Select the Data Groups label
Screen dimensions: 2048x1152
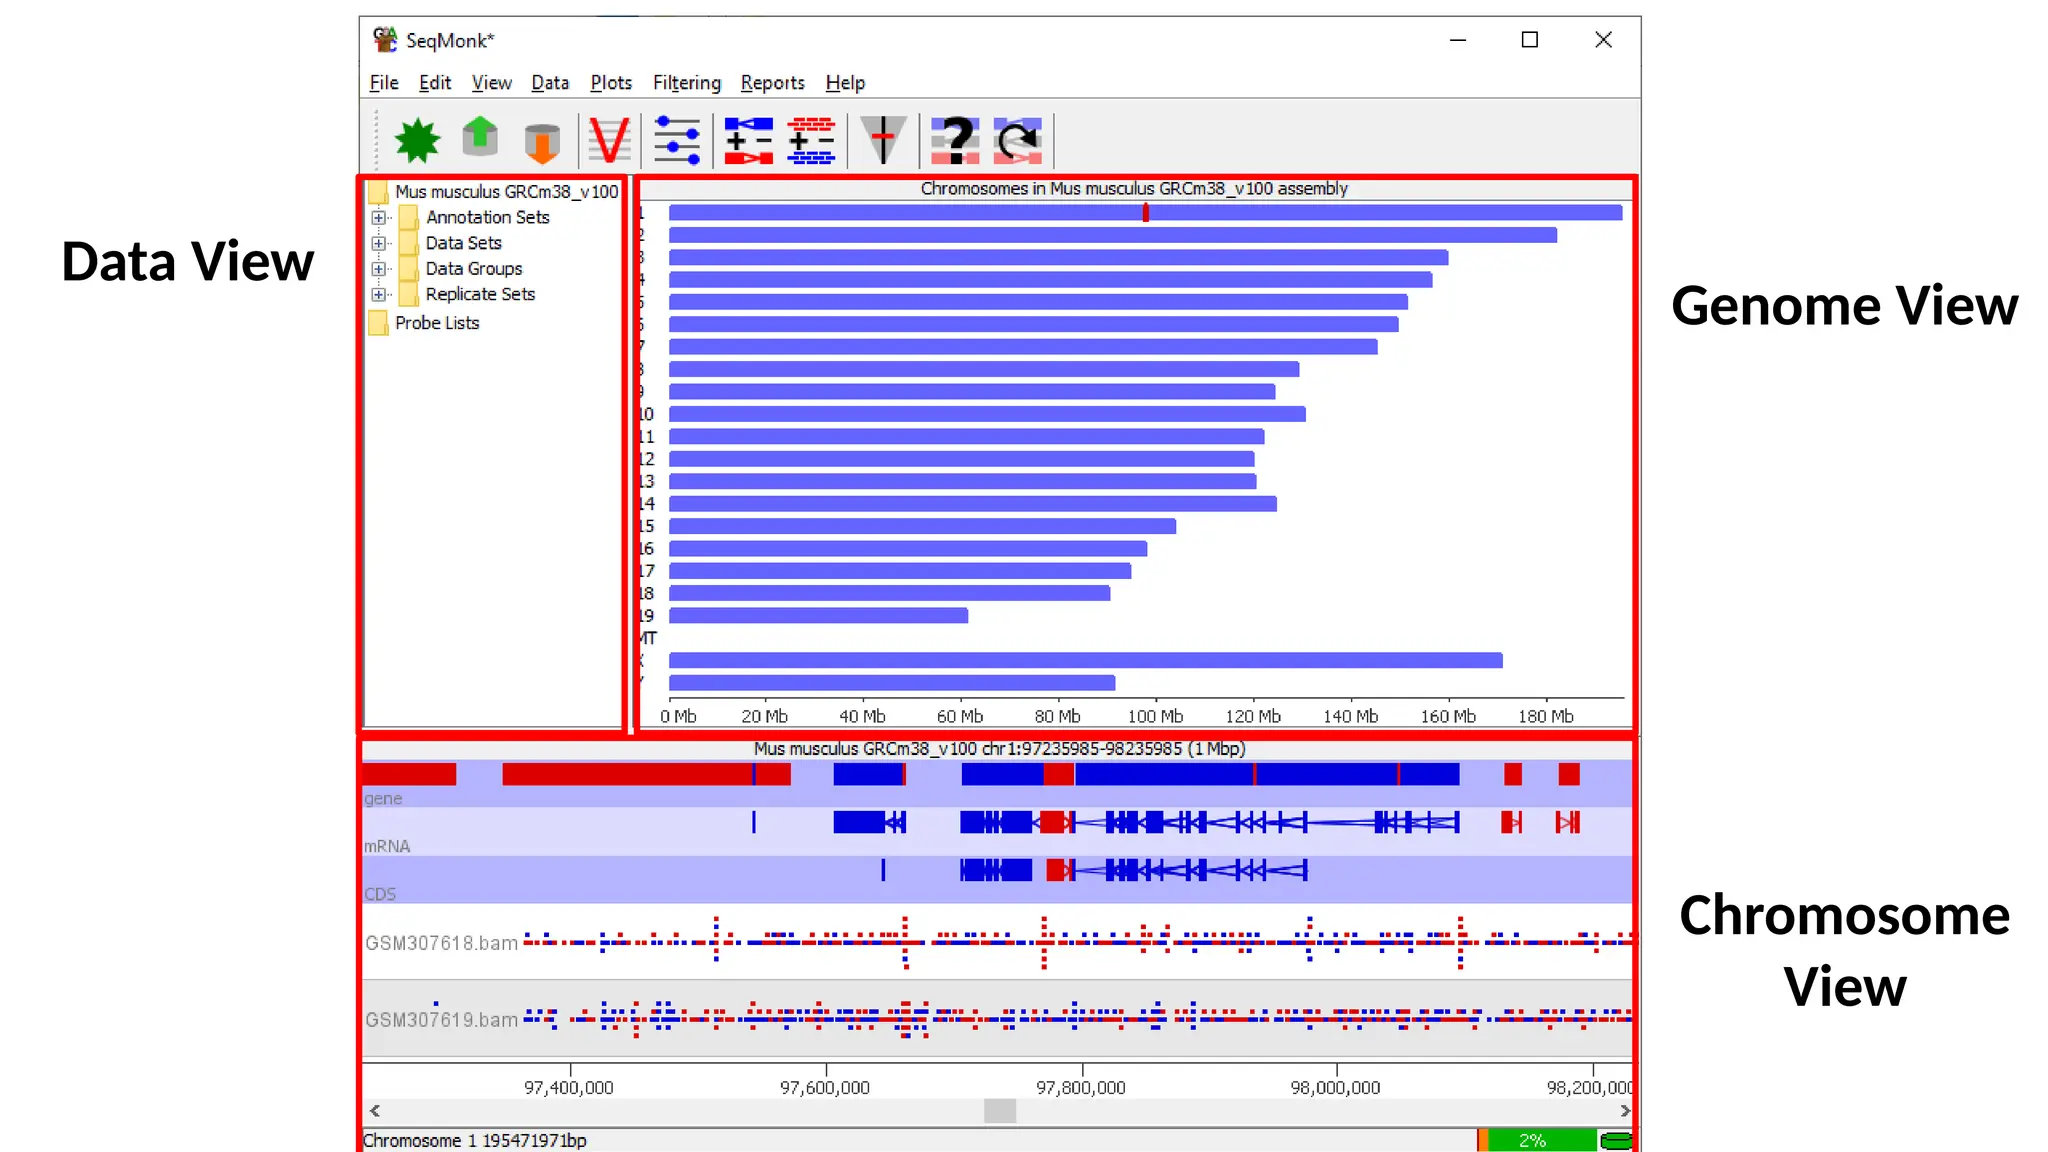click(474, 269)
